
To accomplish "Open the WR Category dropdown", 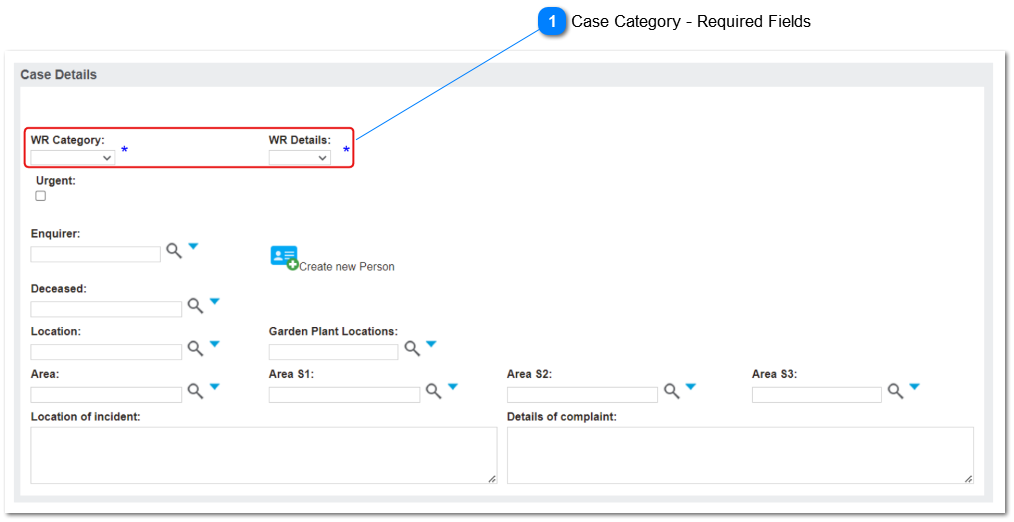I will [x=72, y=157].
